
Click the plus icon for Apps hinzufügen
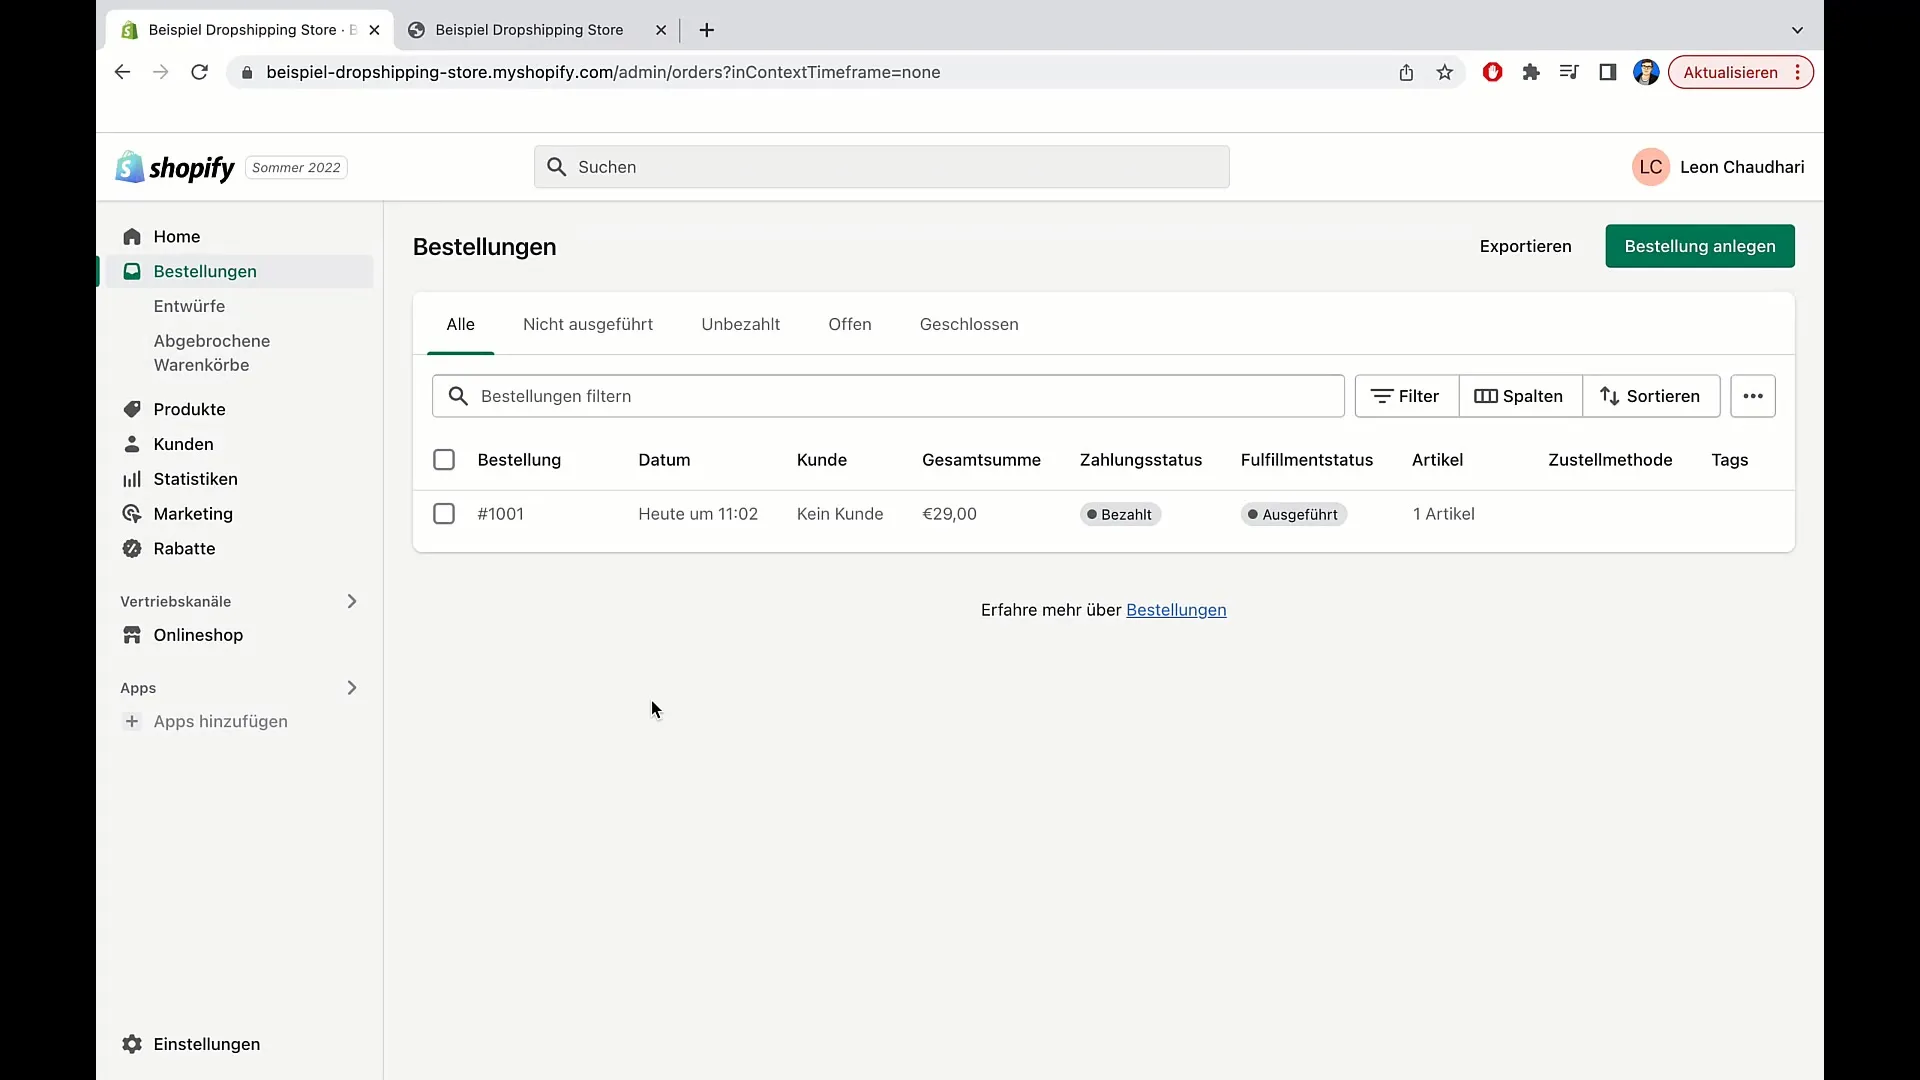131,721
